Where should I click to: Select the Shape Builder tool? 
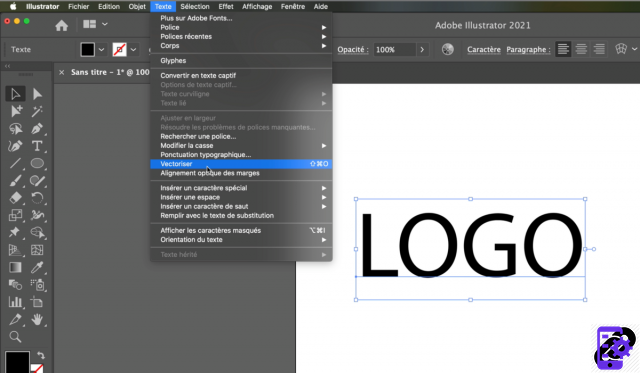(x=37, y=232)
